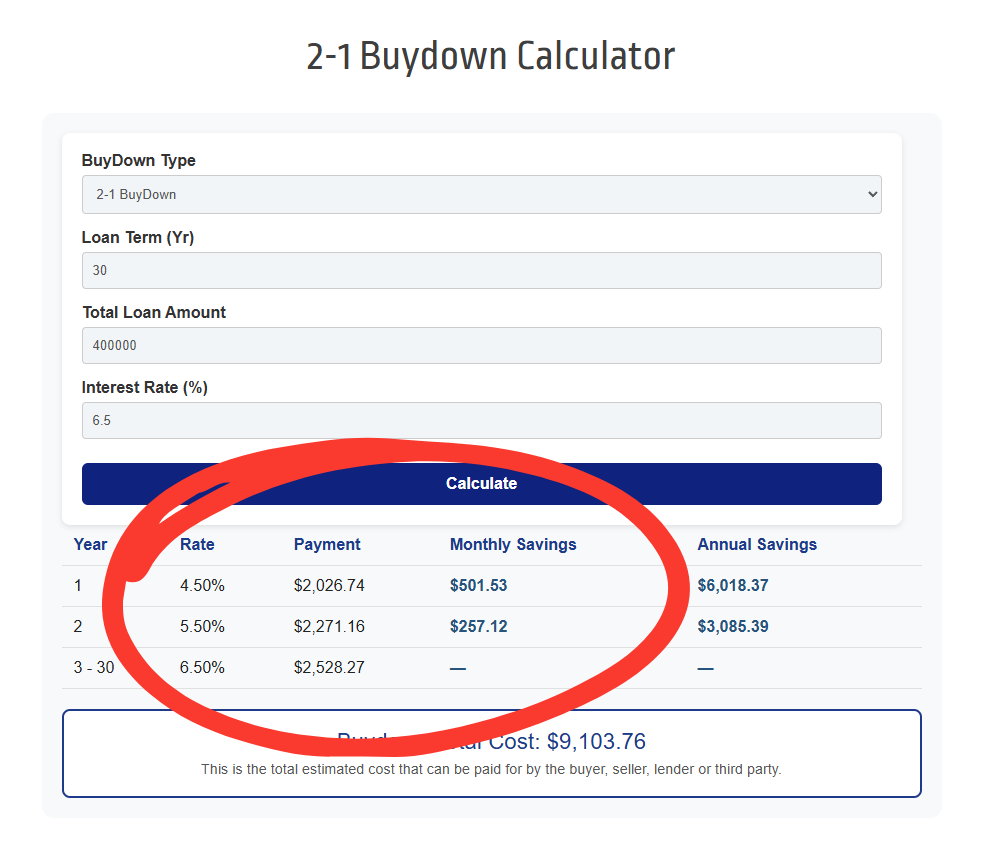Click the 'Monthly Savings' column header

[x=513, y=544]
